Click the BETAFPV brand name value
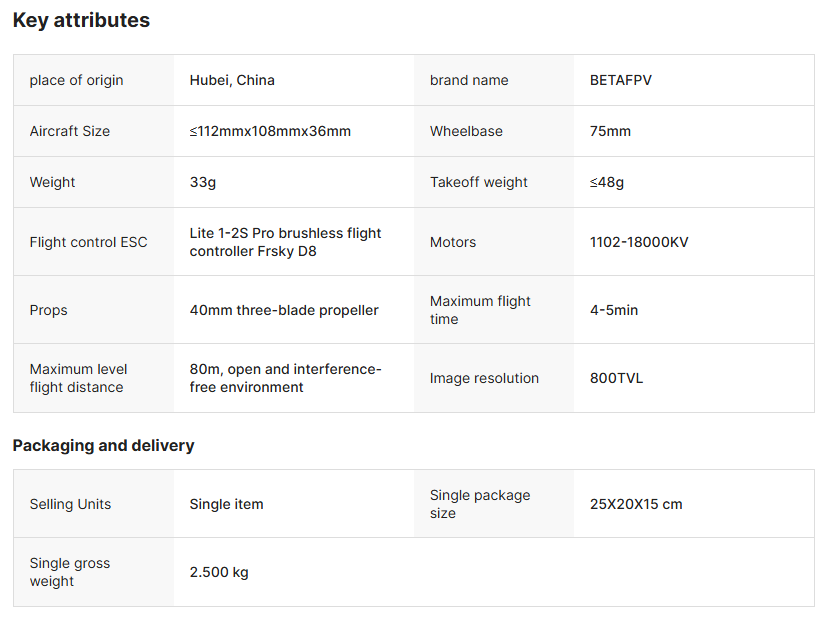Screen dimensions: 827x621 click(621, 80)
